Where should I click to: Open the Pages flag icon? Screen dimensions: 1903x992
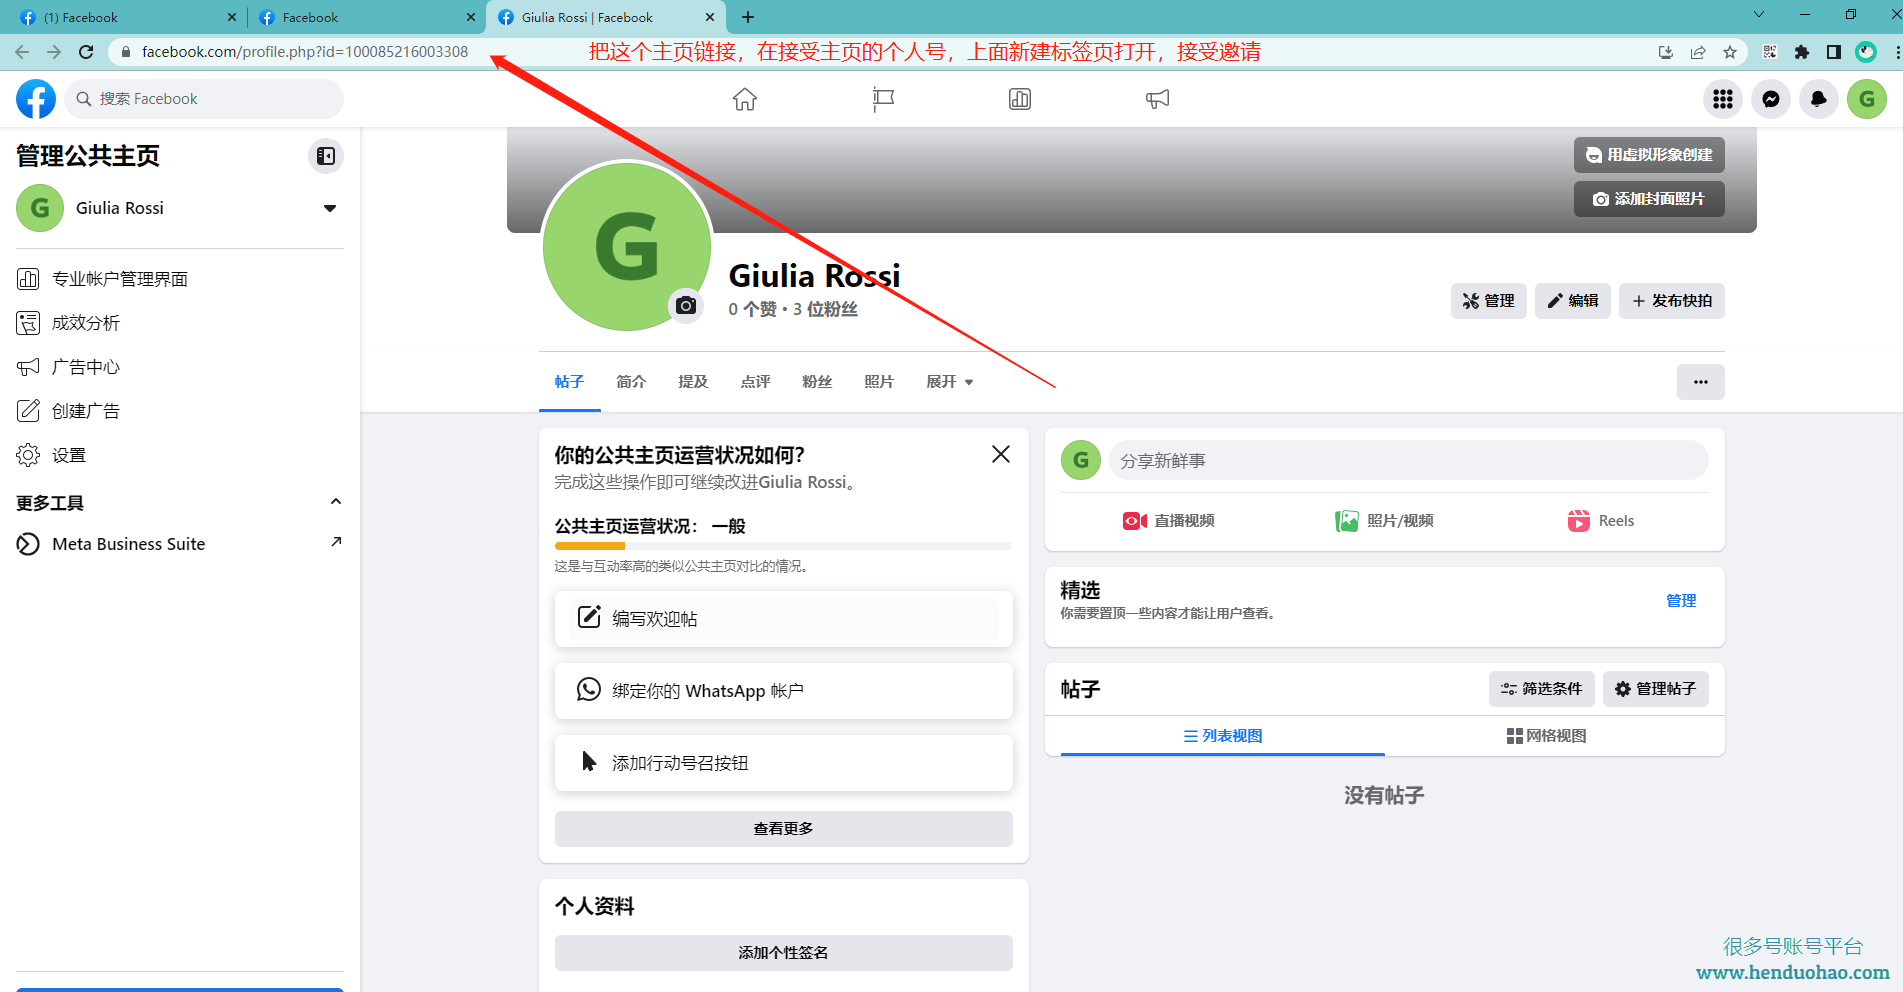click(883, 99)
